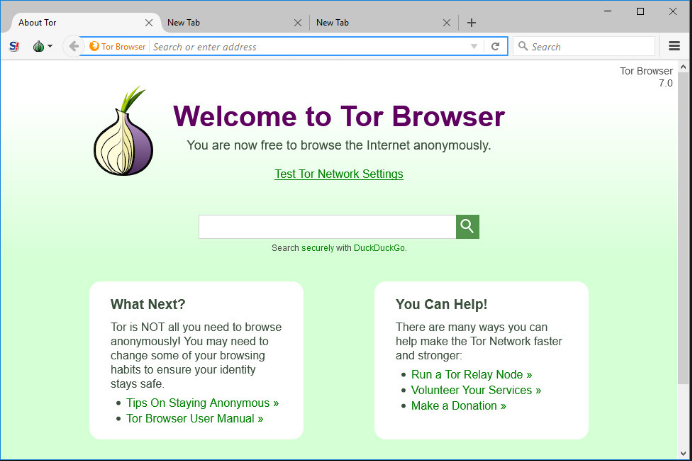Click the scrollbar down arrow

click(x=683, y=453)
